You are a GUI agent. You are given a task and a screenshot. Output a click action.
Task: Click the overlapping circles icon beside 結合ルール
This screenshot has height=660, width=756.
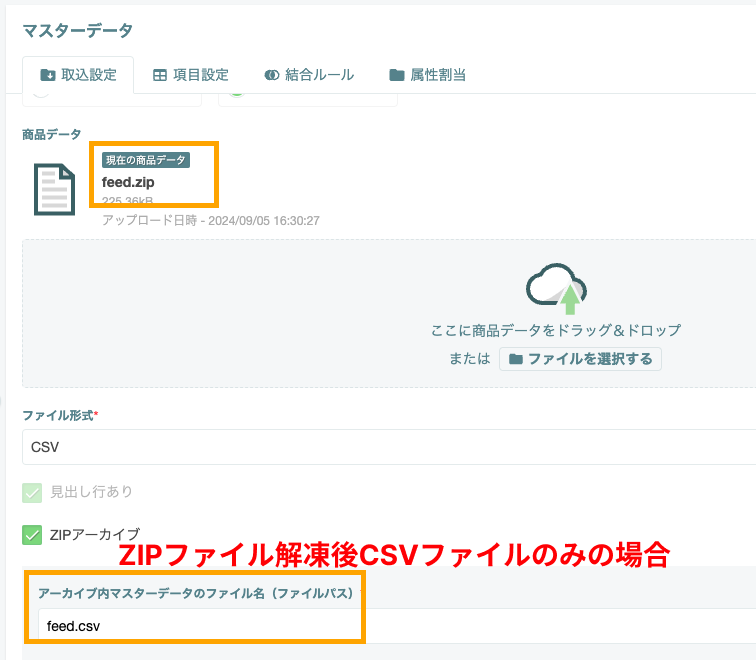coord(271,75)
